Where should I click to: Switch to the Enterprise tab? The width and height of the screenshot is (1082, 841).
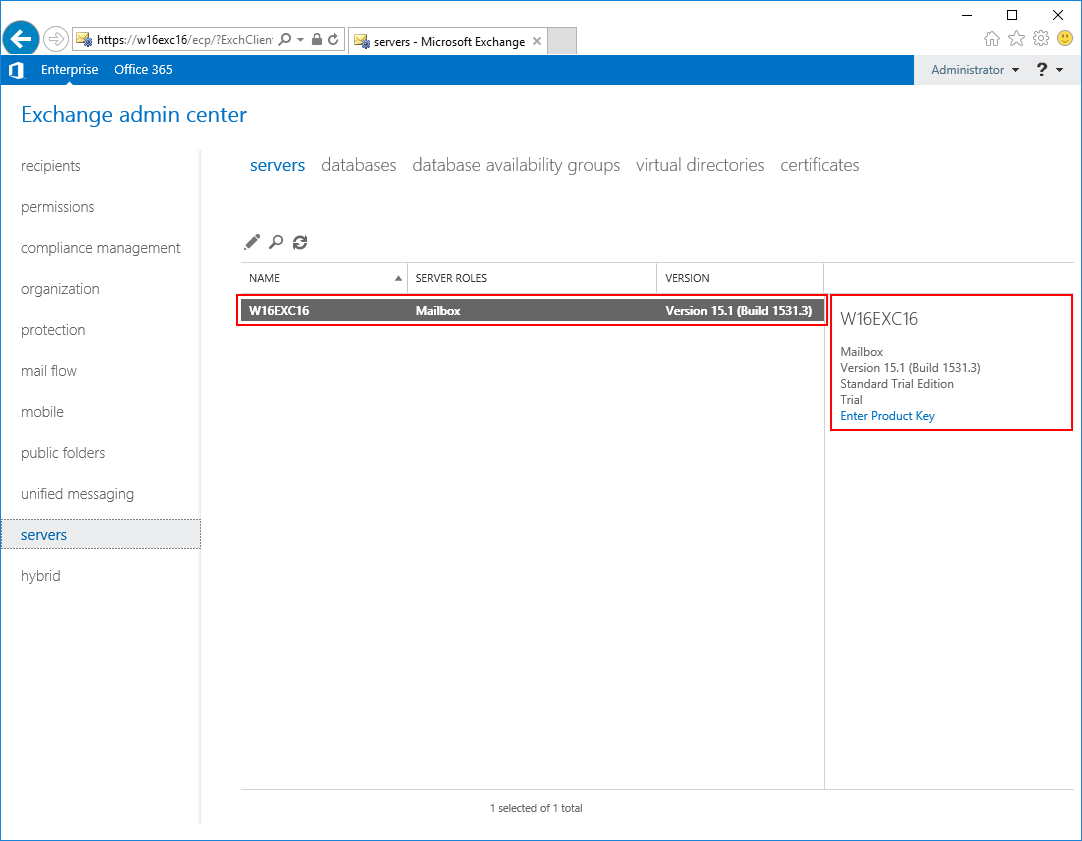(70, 70)
